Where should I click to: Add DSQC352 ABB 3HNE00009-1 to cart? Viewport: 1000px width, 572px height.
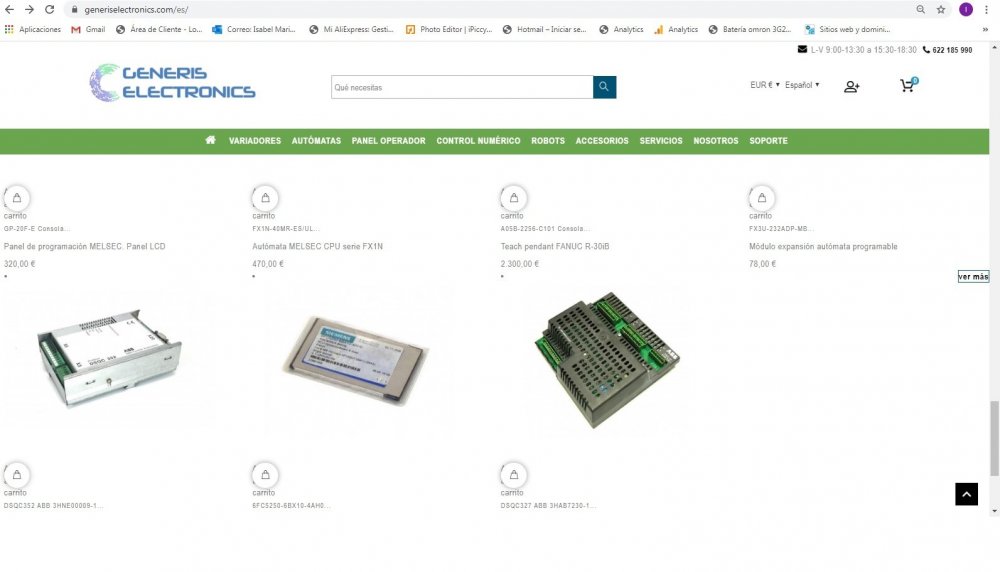click(x=17, y=475)
